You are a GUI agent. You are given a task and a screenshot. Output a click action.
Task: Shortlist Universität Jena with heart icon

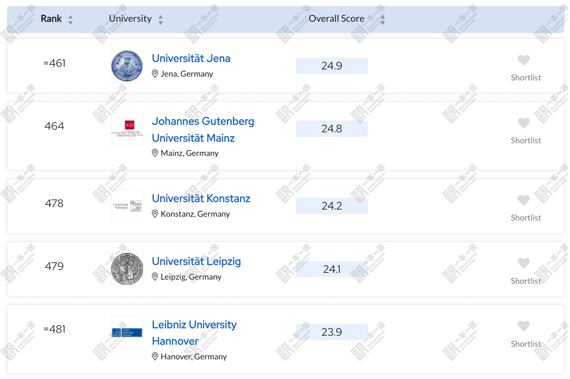[523, 60]
